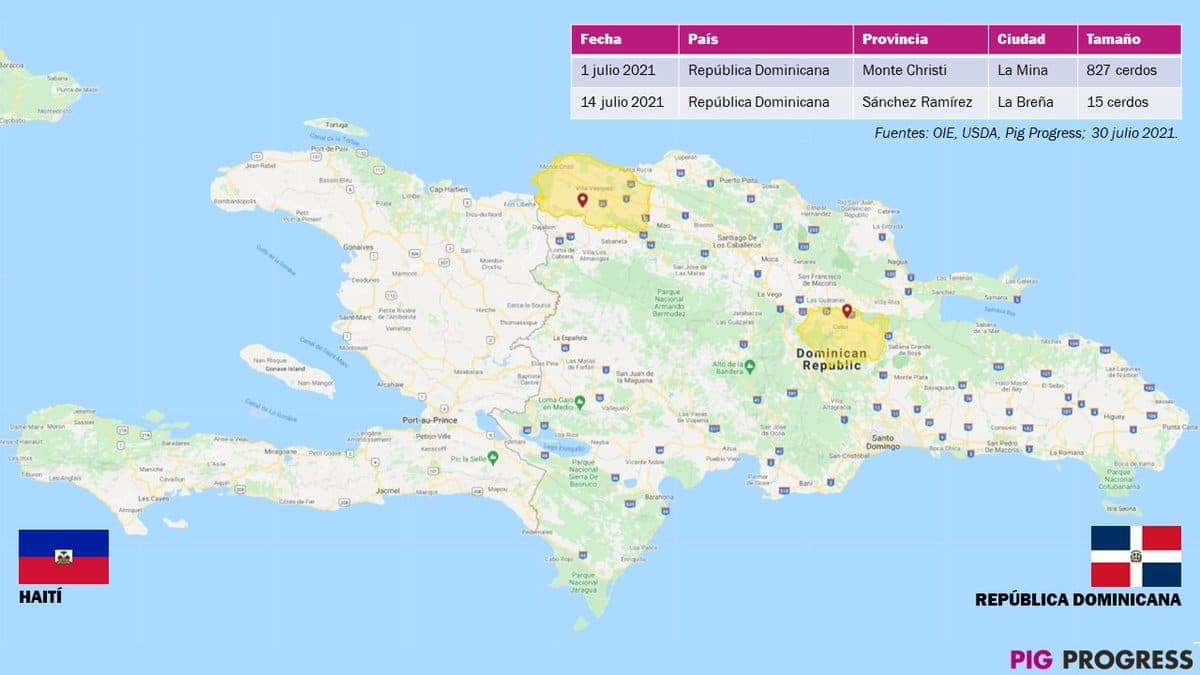Click the bold Dominican Republic map label
The width and height of the screenshot is (1200, 675).
tap(831, 359)
